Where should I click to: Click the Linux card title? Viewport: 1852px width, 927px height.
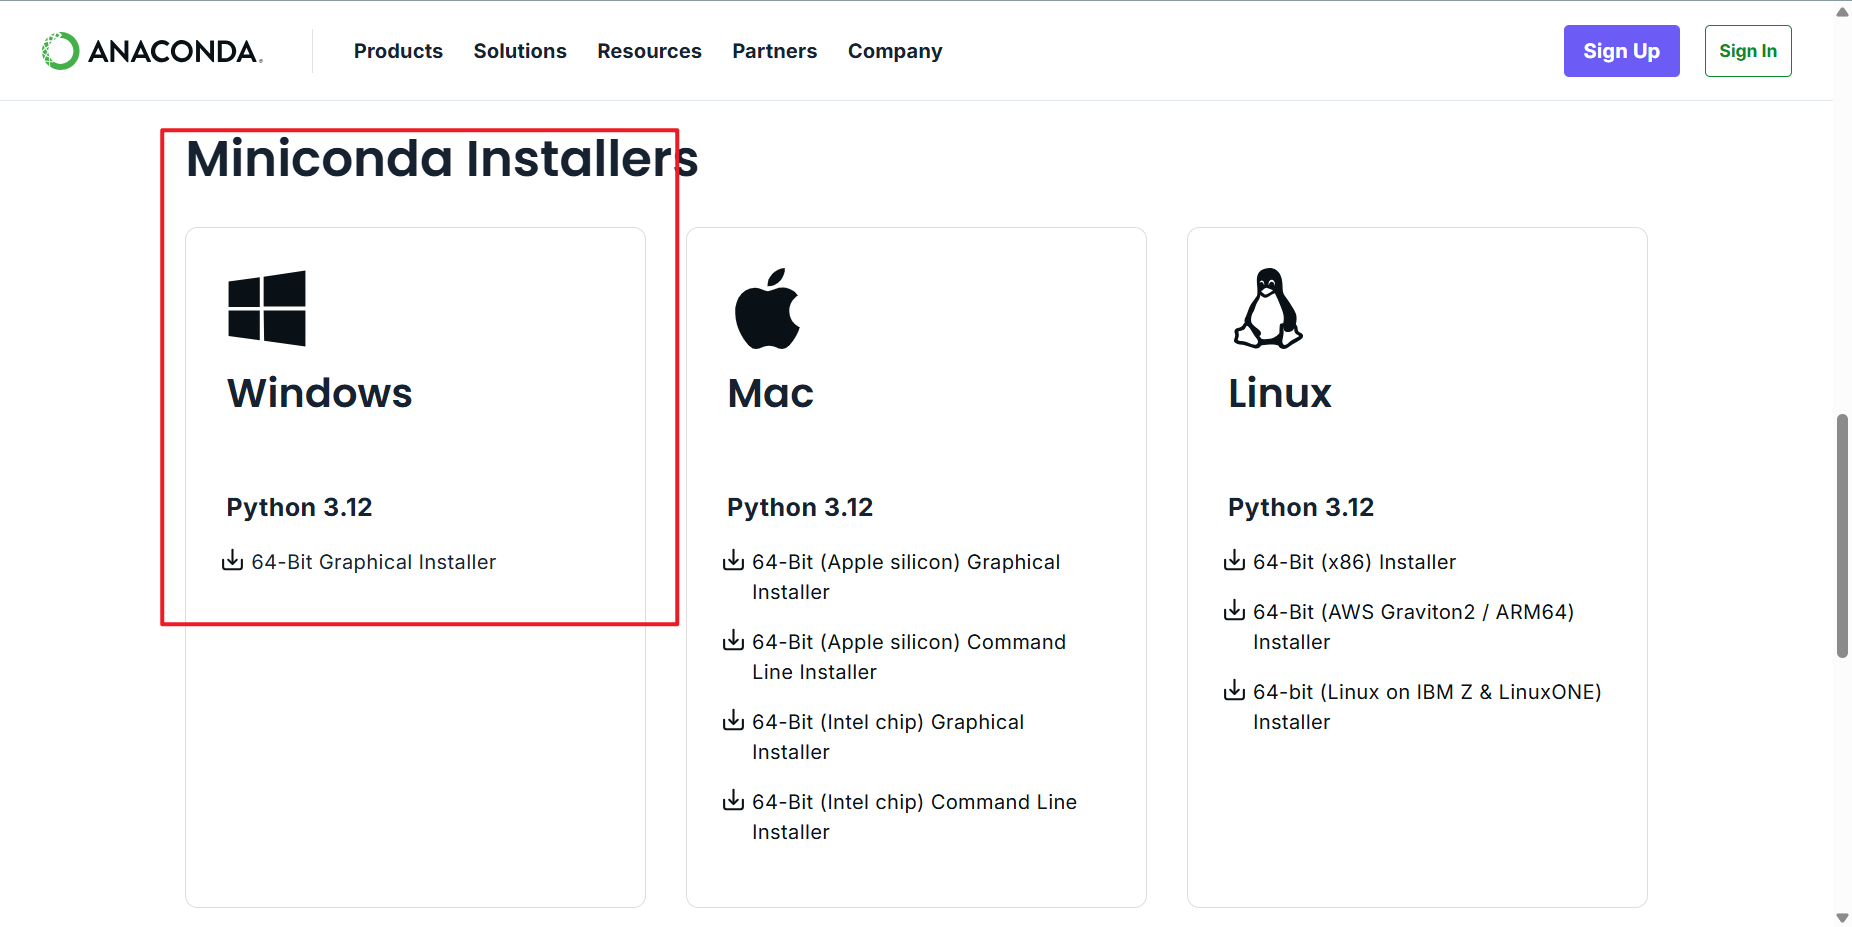1279,393
